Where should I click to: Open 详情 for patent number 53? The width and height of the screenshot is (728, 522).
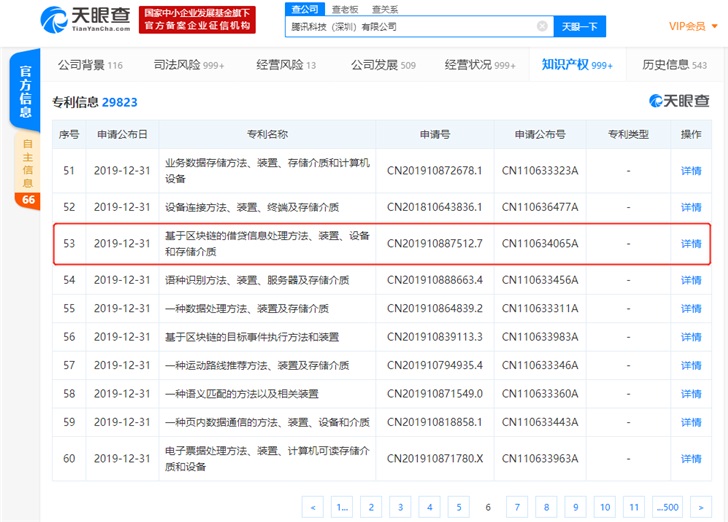coord(691,244)
